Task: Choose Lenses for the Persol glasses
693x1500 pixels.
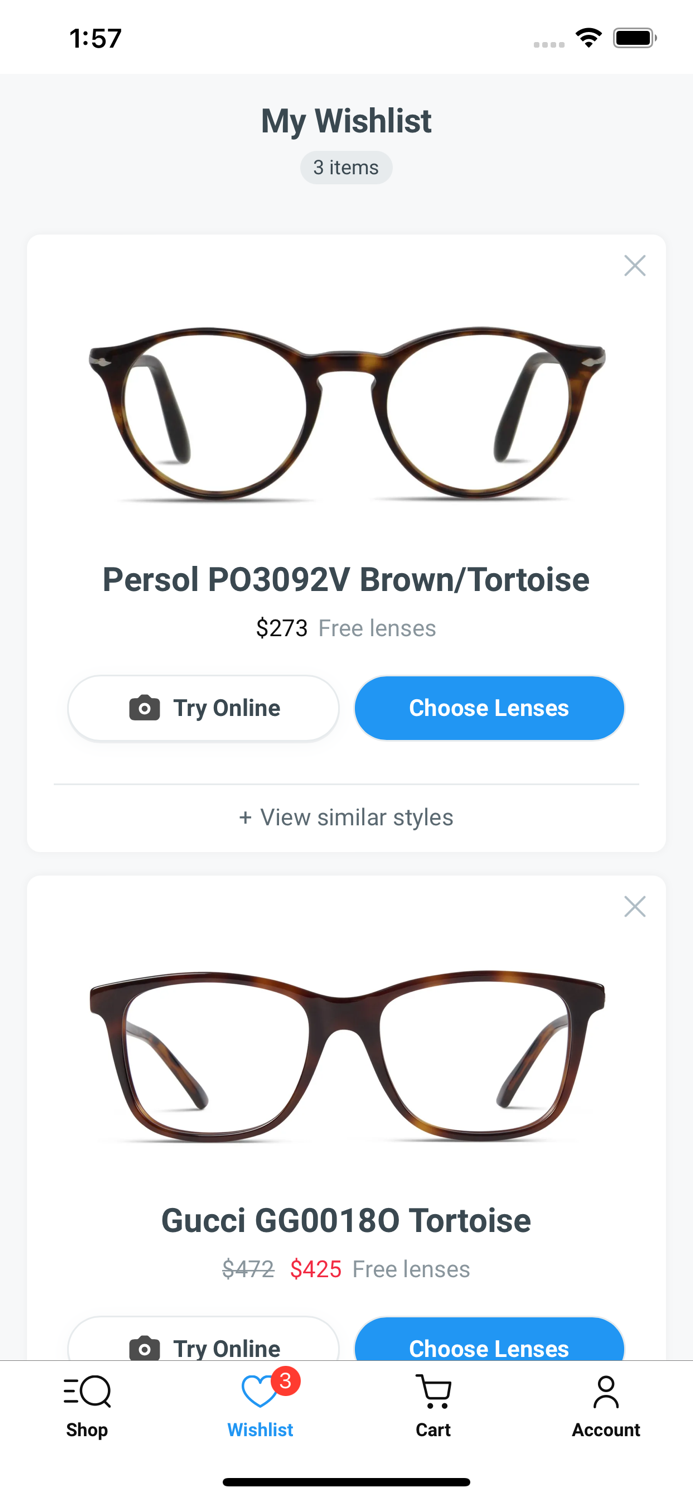Action: tap(489, 708)
